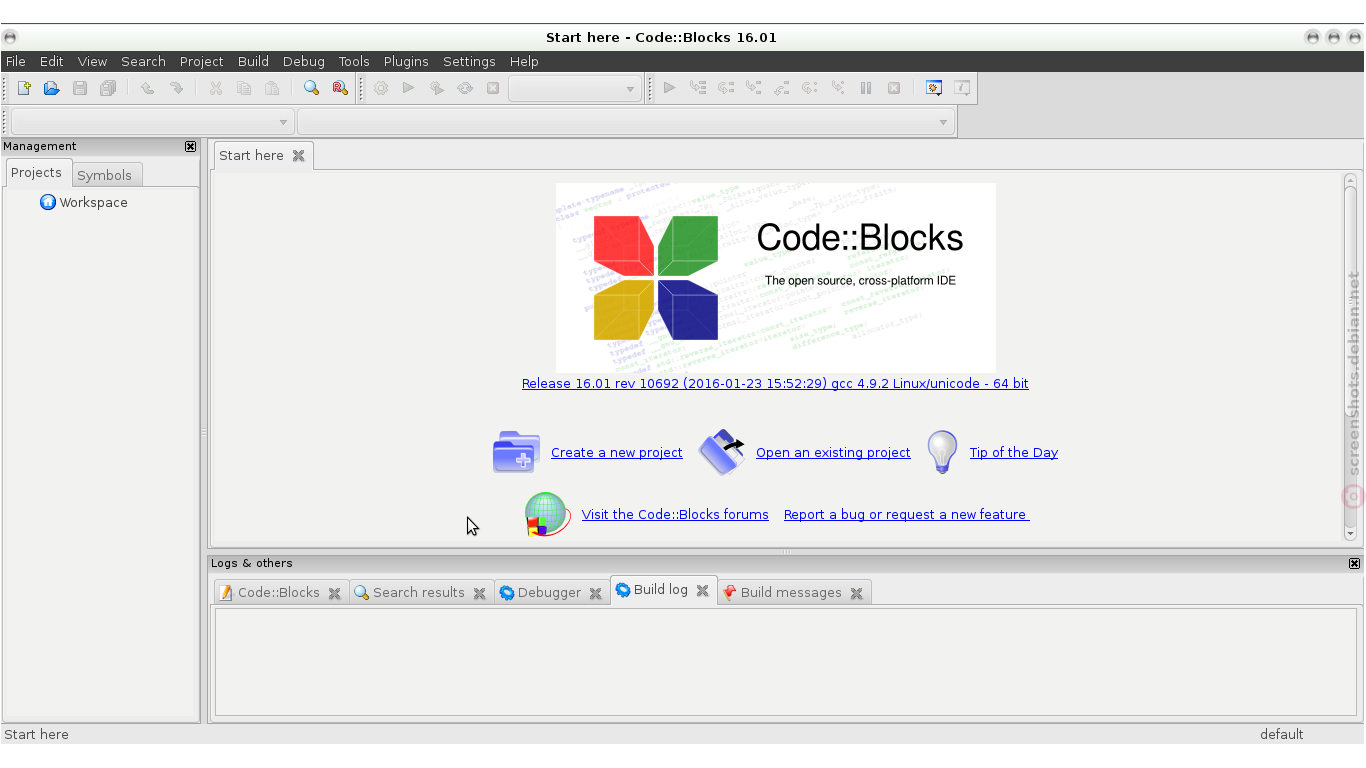The height and width of the screenshot is (768, 1366).
Task: Switch to the Code::Blocks log tab
Action: pyautogui.click(x=279, y=592)
